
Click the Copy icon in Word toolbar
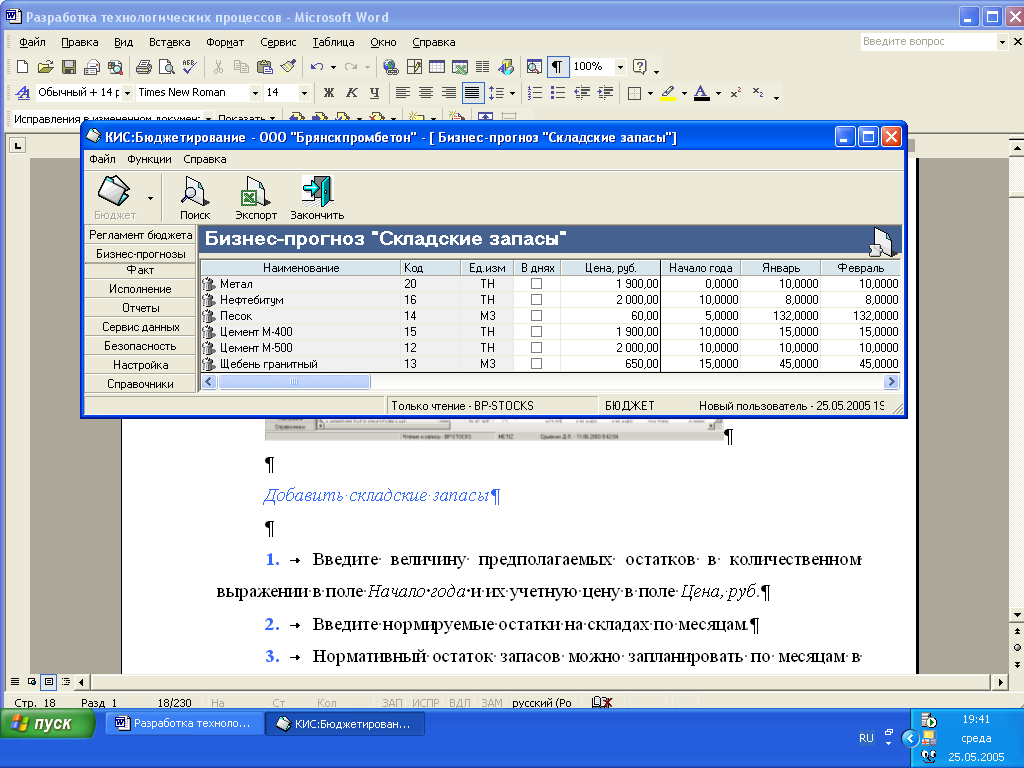tap(241, 67)
